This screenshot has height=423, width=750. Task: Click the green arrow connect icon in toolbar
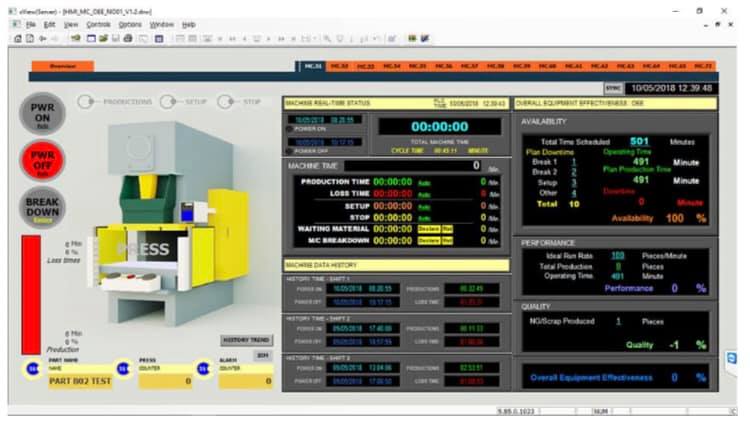pyautogui.click(x=76, y=38)
